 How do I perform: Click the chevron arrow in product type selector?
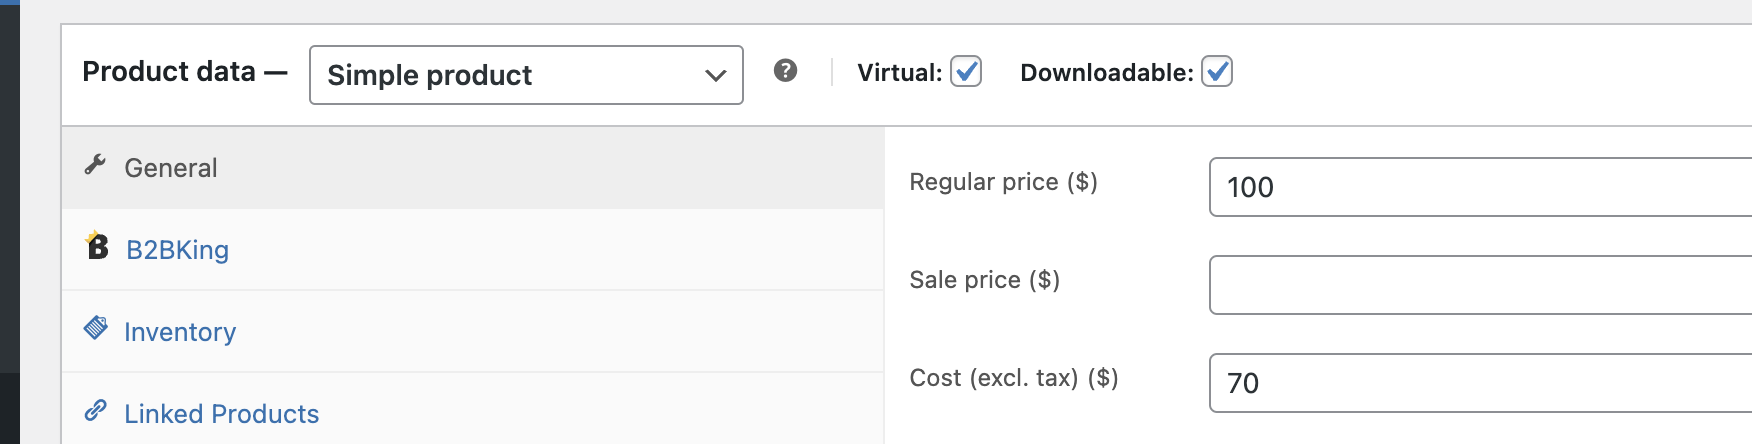(x=715, y=76)
